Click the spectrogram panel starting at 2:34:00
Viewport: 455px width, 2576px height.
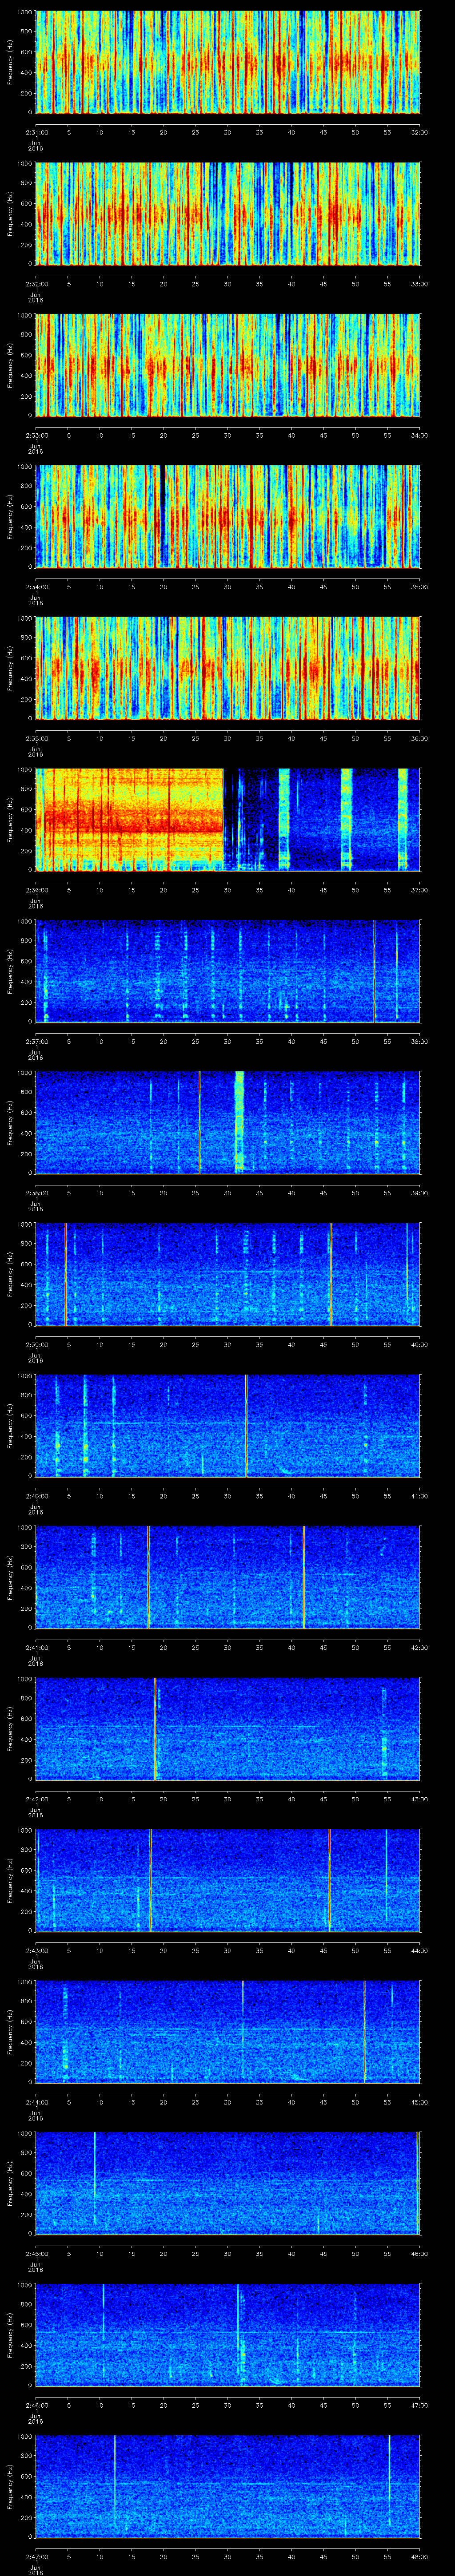tap(228, 516)
